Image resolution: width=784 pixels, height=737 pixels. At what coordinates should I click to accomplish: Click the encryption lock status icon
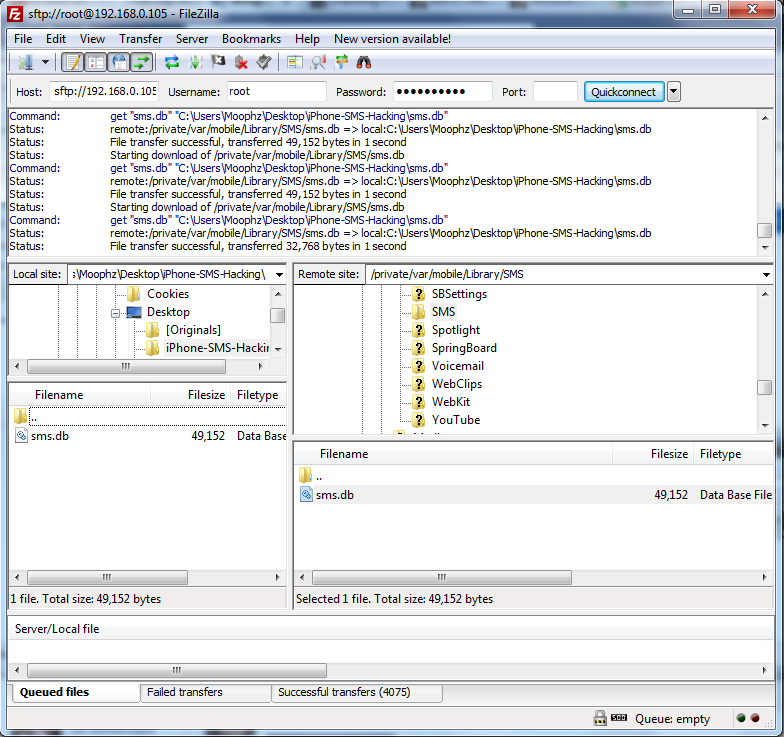tap(600, 718)
